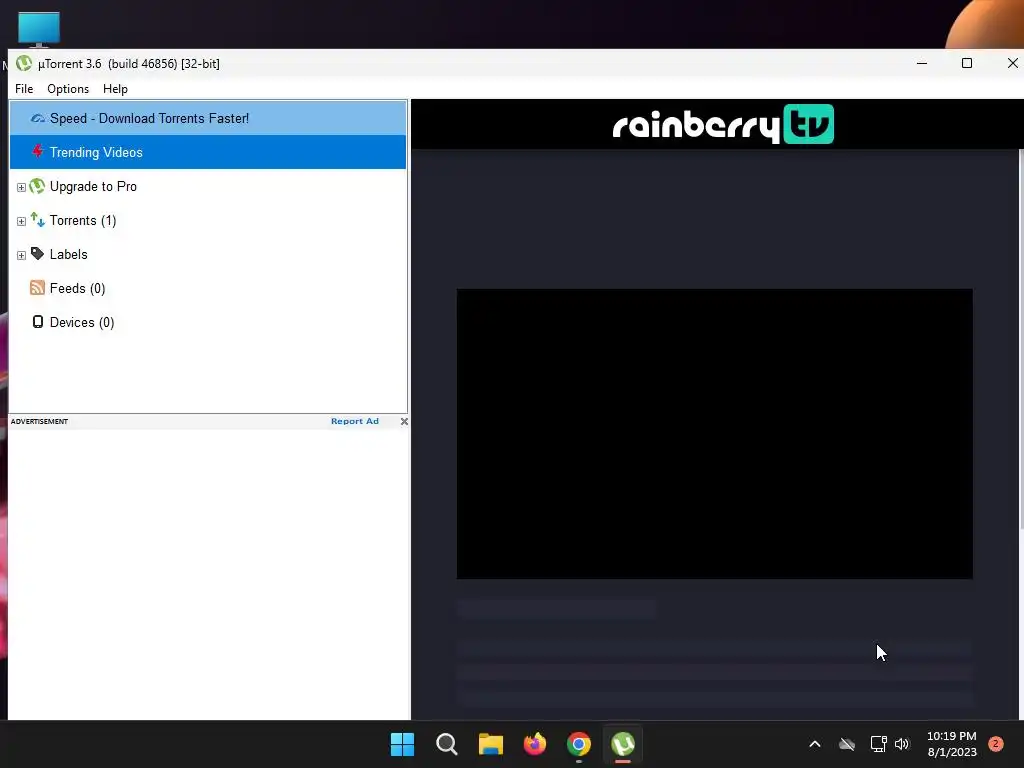Viewport: 1024px width, 768px height.
Task: Click the Torrents up-down arrows icon
Action: 38,220
